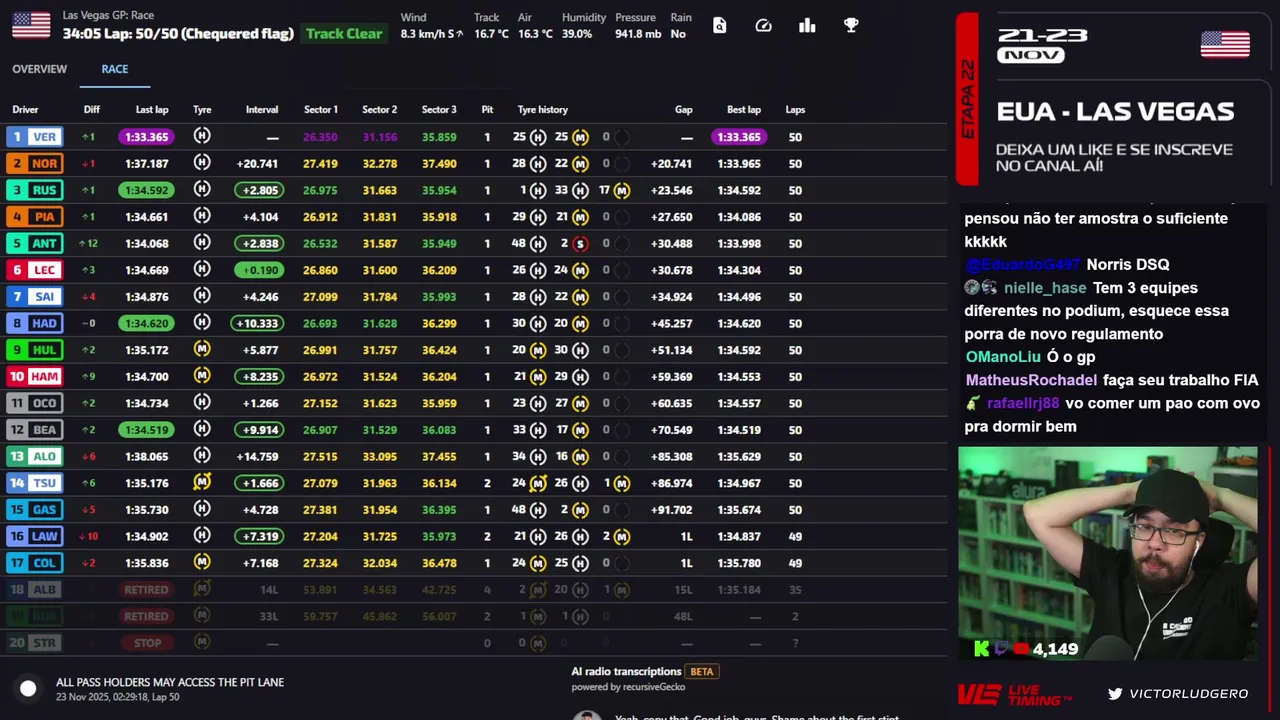Click the US flag beside Las Vegas GP title
Viewport: 1280px width, 720px height.
click(31, 25)
